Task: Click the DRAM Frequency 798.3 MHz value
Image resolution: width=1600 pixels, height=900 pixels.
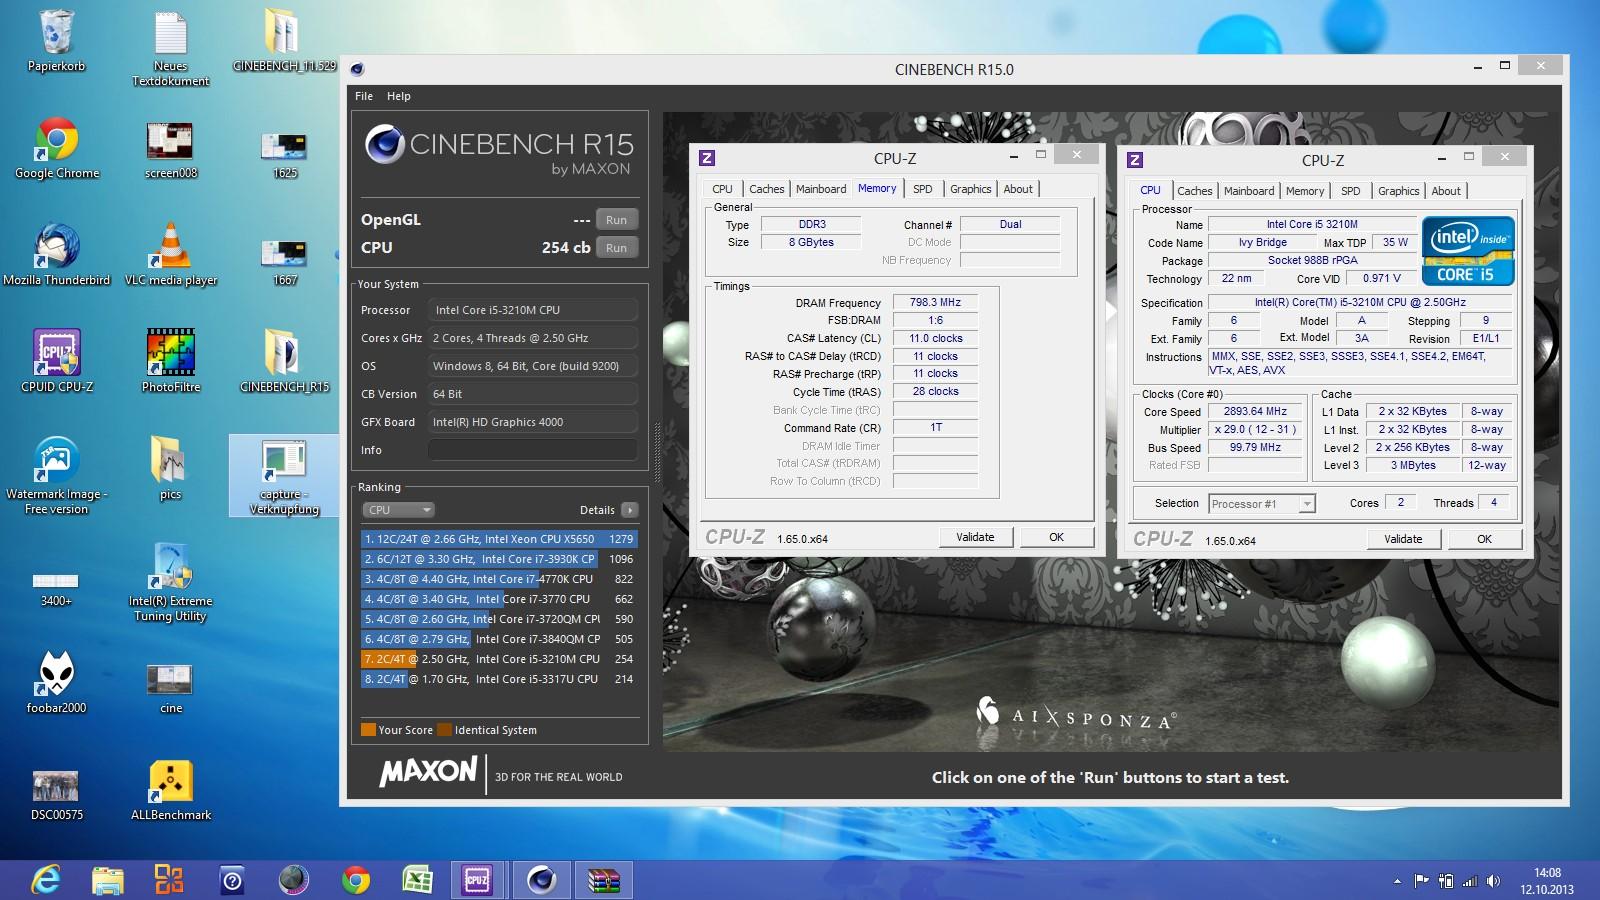Action: 935,302
